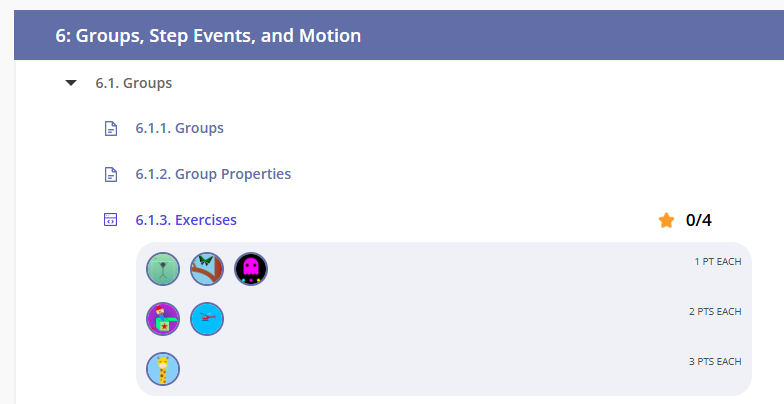The height and width of the screenshot is (404, 784).
Task: Click the 3 PTS EACH label
Action: coord(715,362)
